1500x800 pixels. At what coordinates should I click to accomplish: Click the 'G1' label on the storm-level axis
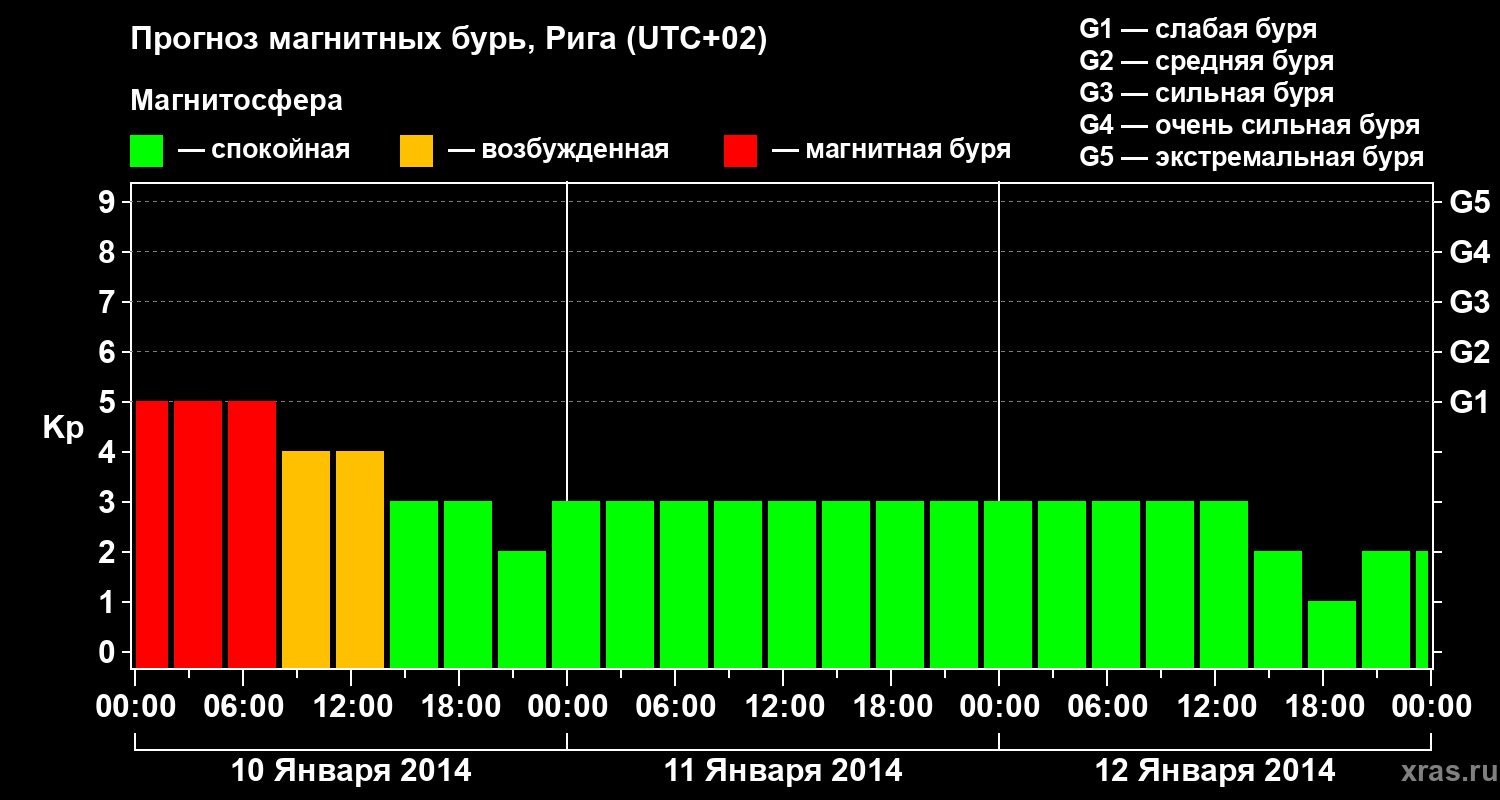point(1469,402)
